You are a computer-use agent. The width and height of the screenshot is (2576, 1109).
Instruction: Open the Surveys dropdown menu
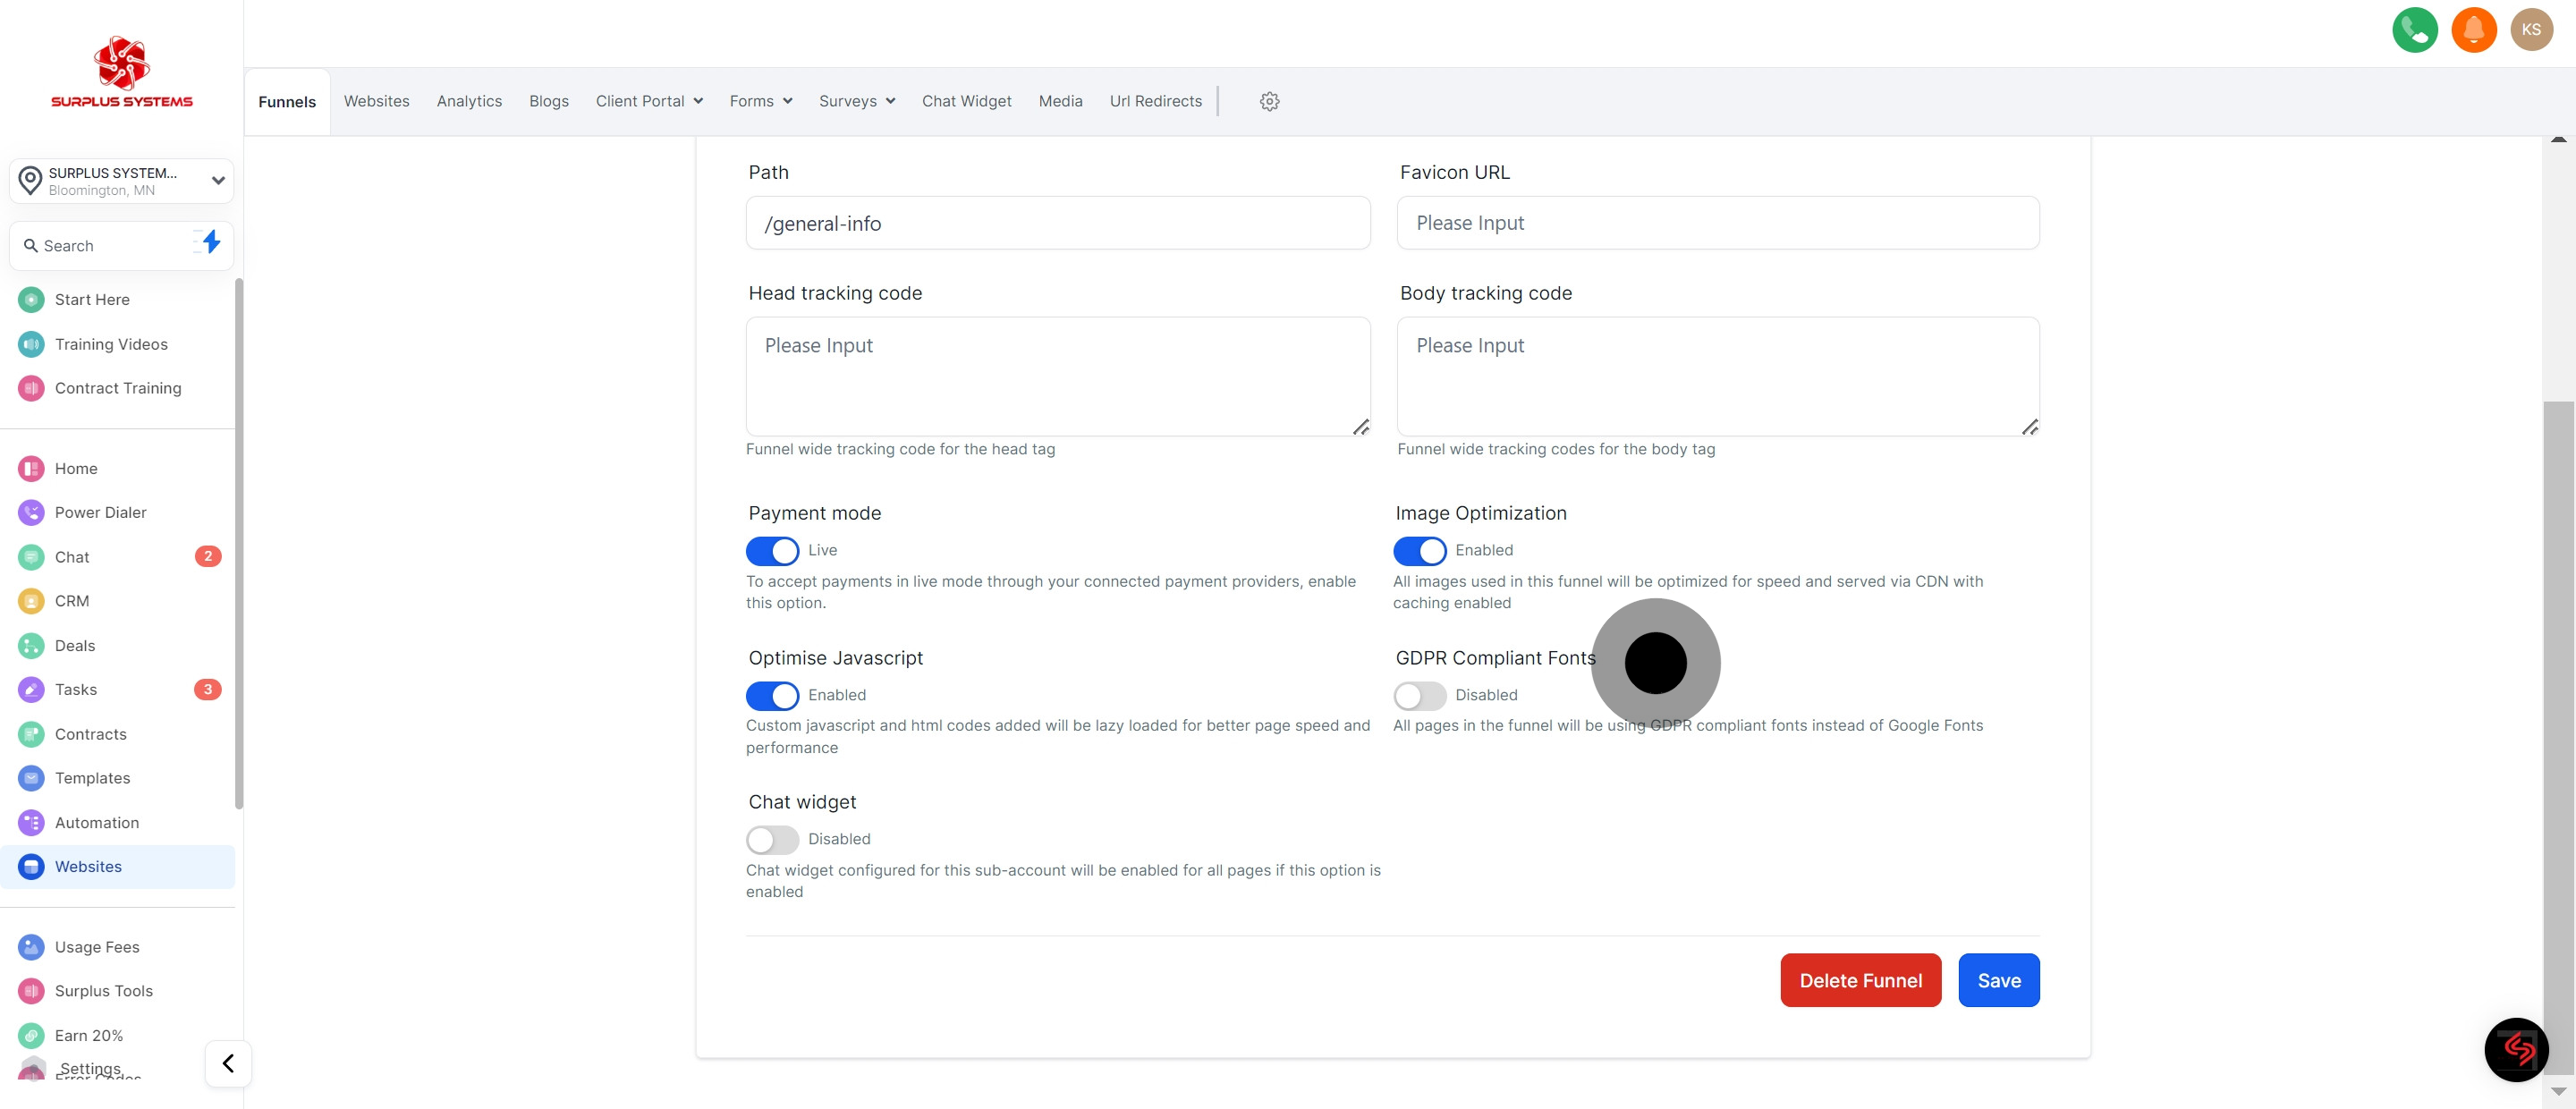coord(856,101)
